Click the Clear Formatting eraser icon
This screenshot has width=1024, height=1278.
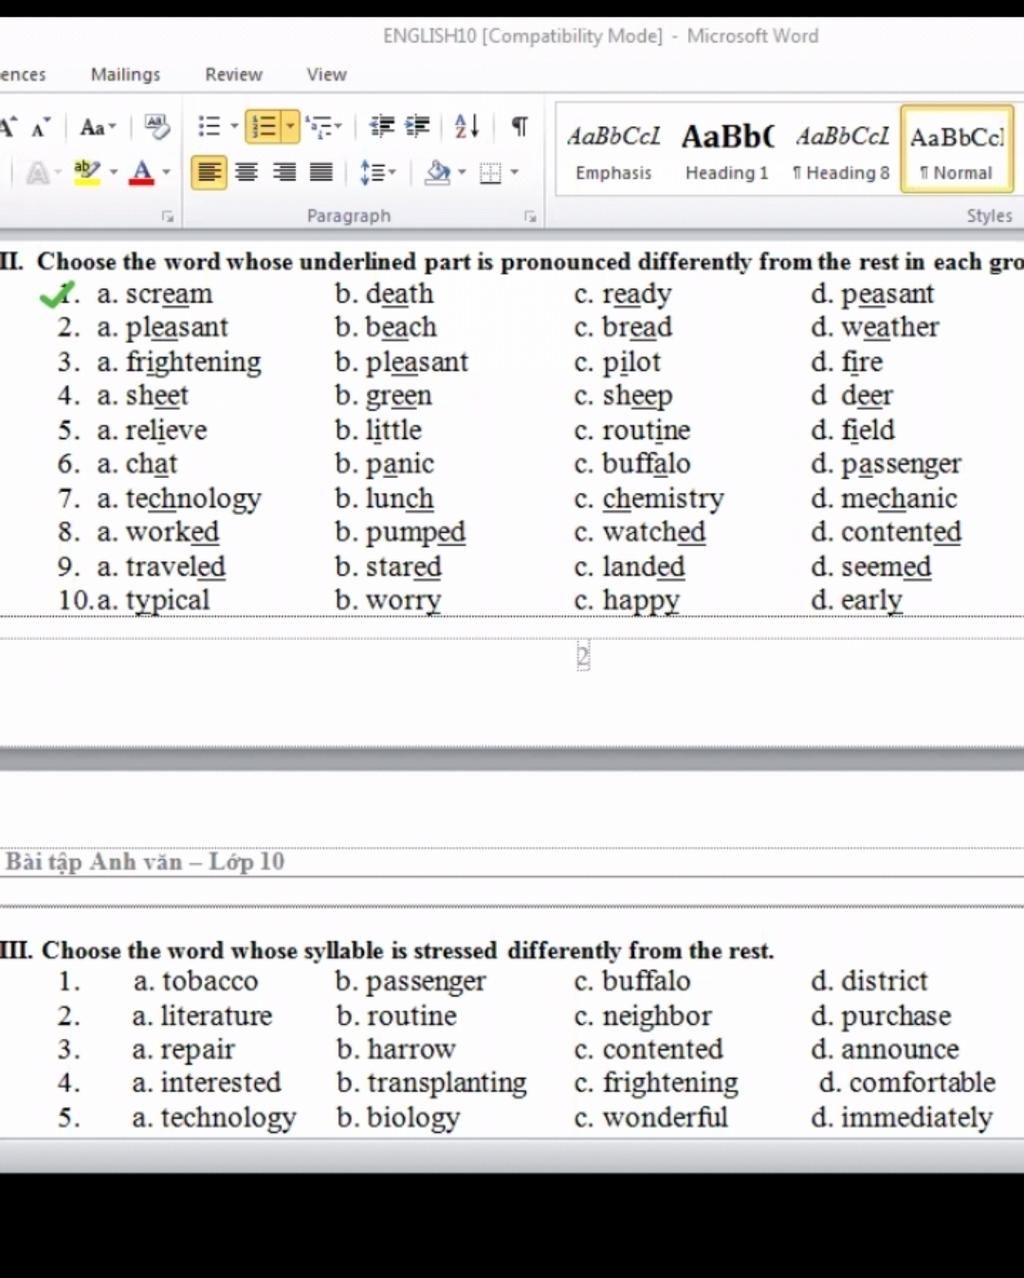click(157, 126)
